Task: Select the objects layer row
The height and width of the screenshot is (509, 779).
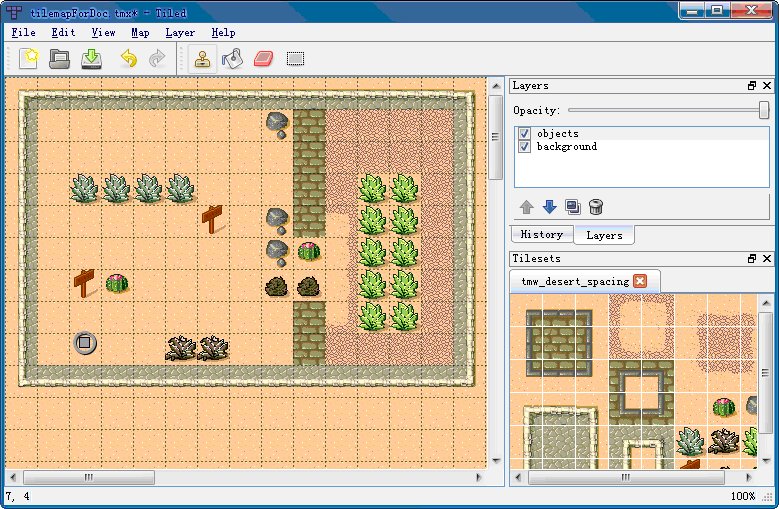Action: [641, 134]
